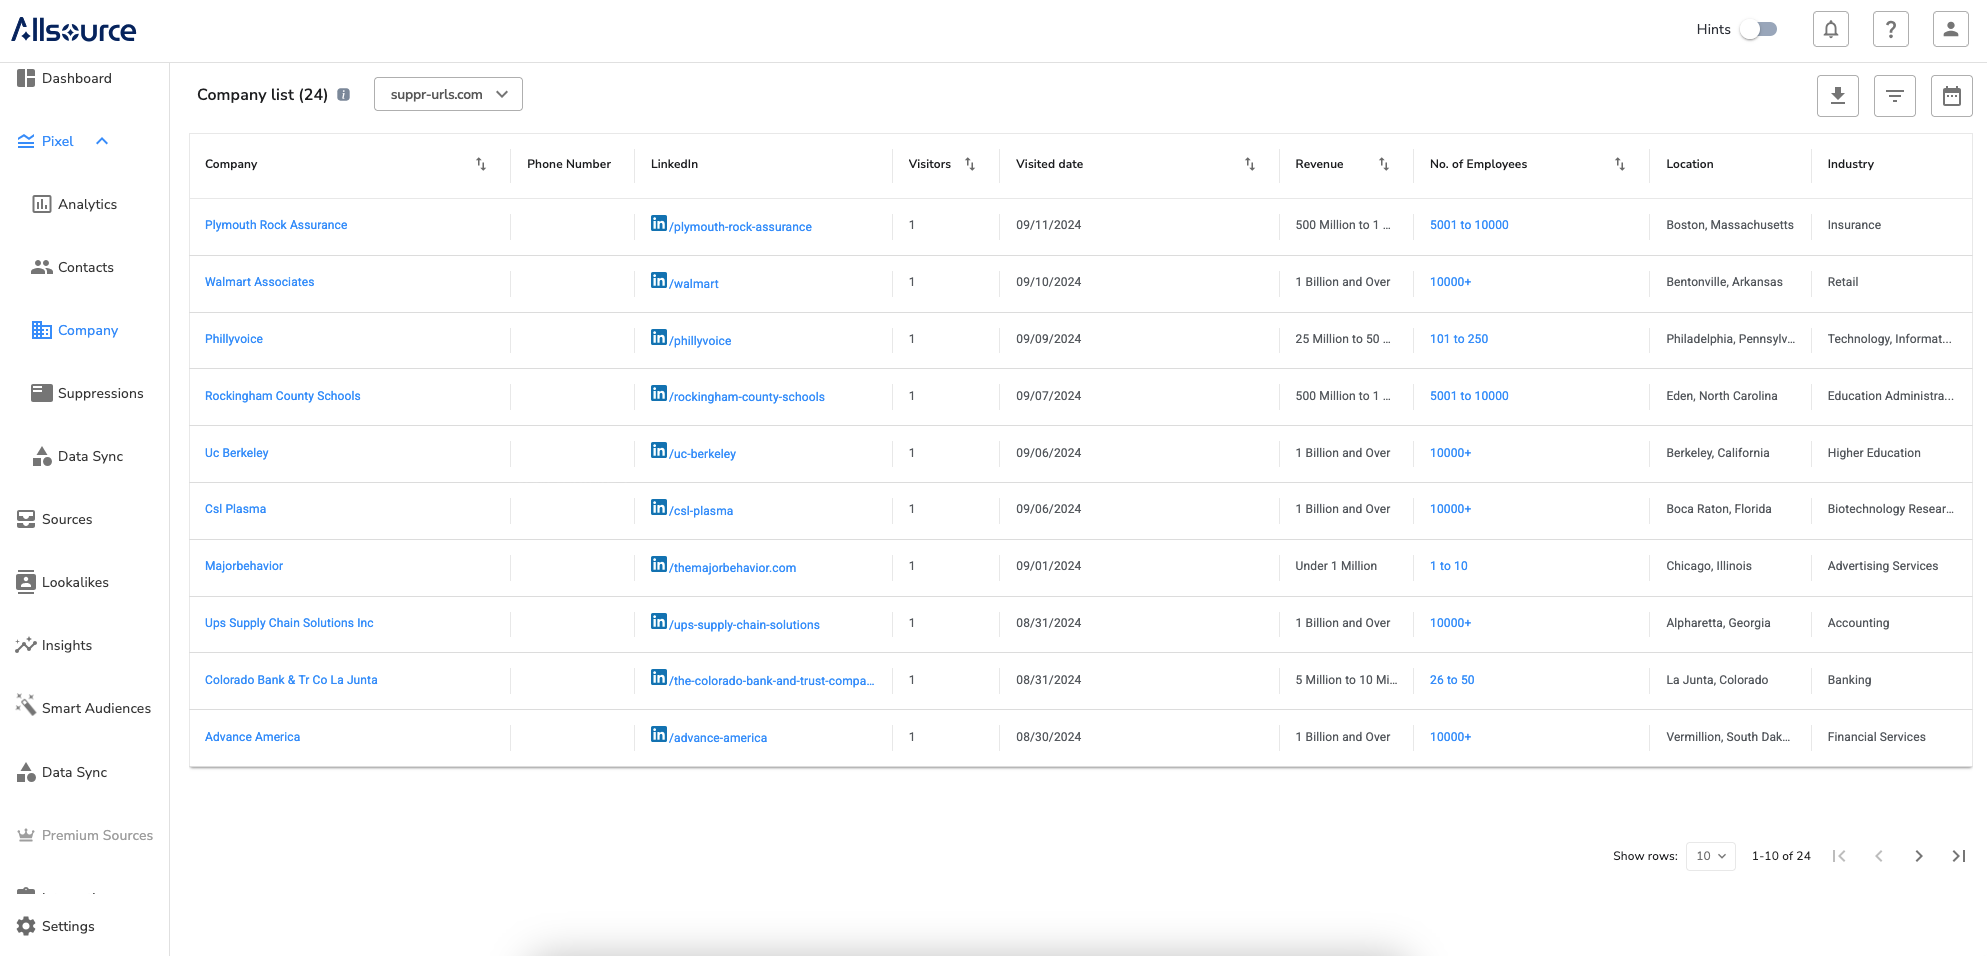The width and height of the screenshot is (1987, 956).
Task: Click 101 to 250 employees link
Action: click(1459, 339)
